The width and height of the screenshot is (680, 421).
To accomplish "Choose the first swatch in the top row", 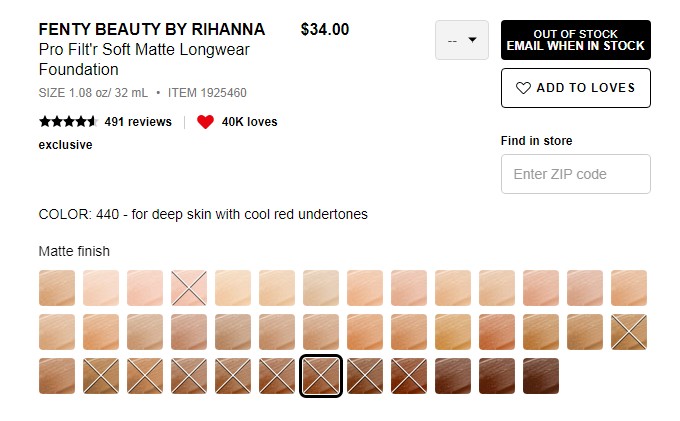I will [x=57, y=288].
